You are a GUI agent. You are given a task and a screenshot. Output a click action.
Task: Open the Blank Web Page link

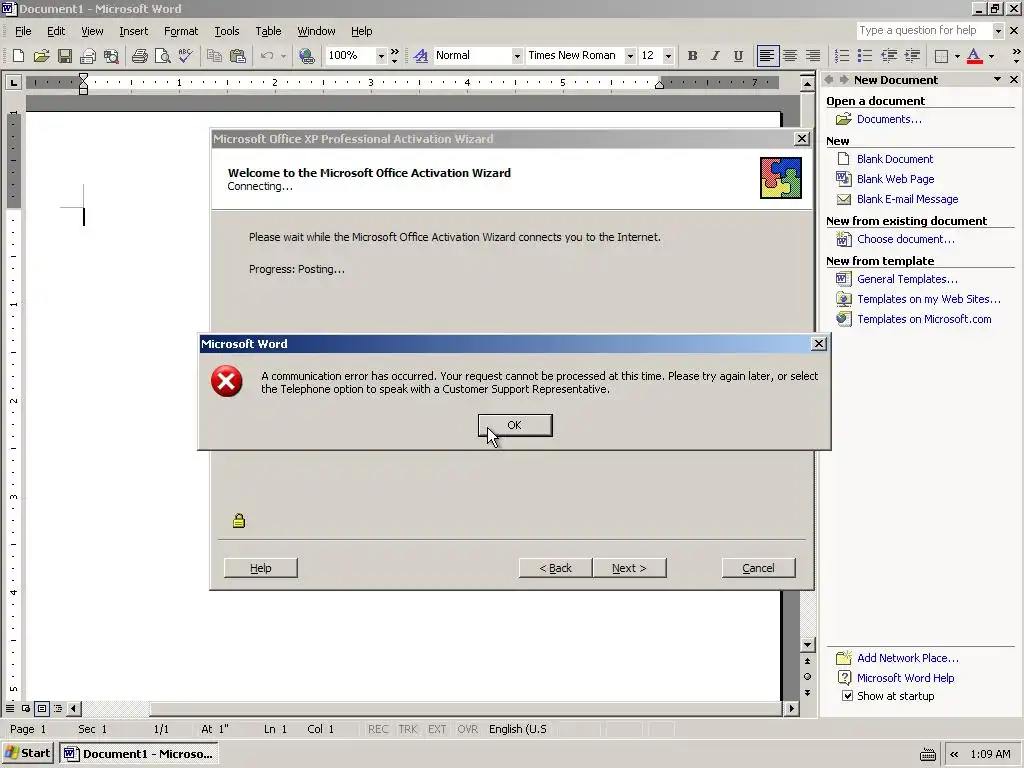point(895,179)
